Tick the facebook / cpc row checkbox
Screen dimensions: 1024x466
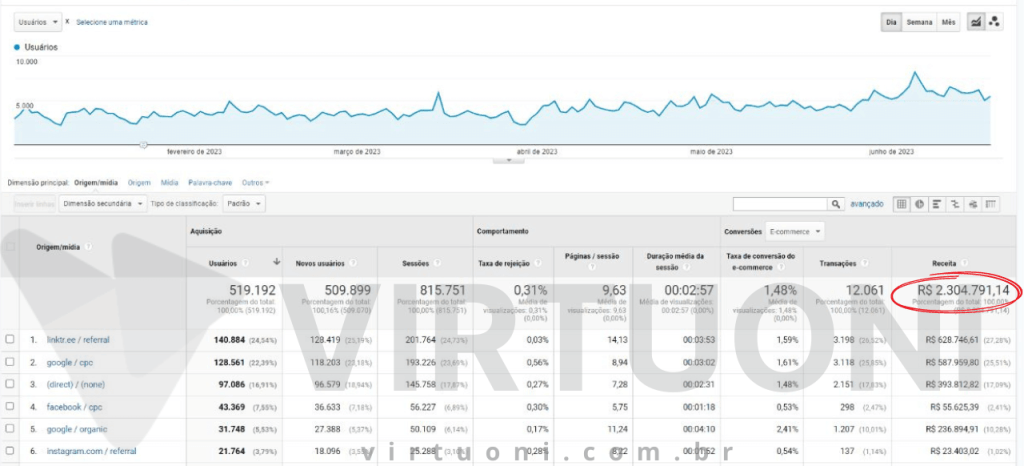click(10, 407)
